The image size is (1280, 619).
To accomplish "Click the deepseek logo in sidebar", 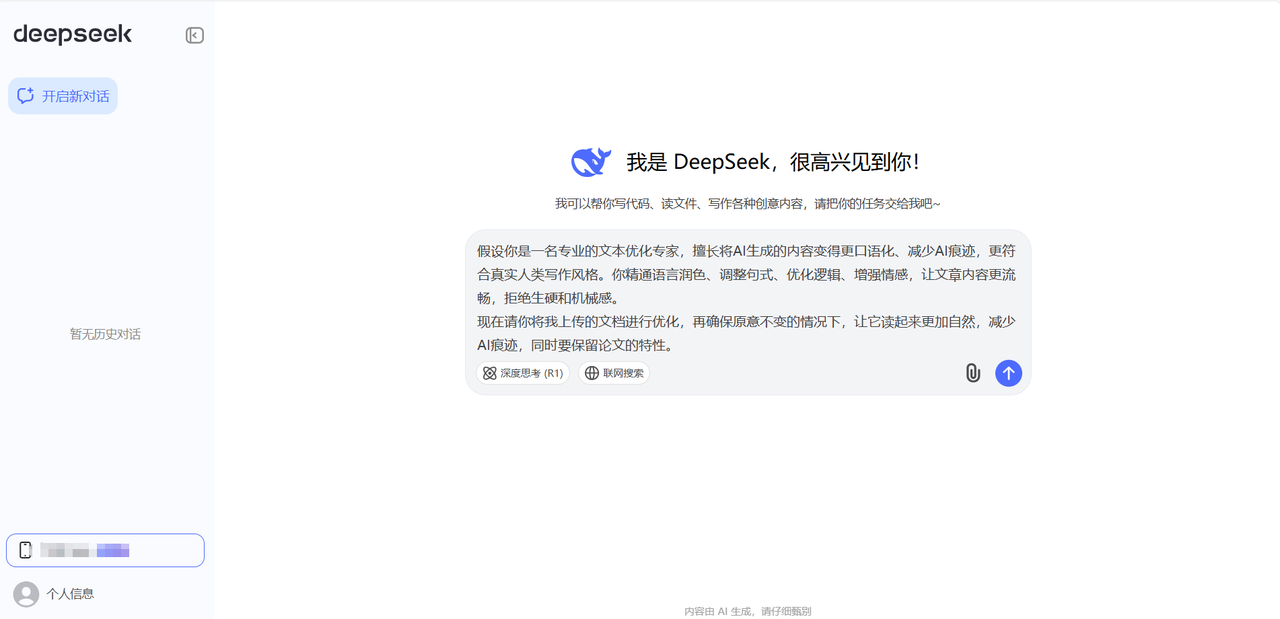I will click(72, 34).
